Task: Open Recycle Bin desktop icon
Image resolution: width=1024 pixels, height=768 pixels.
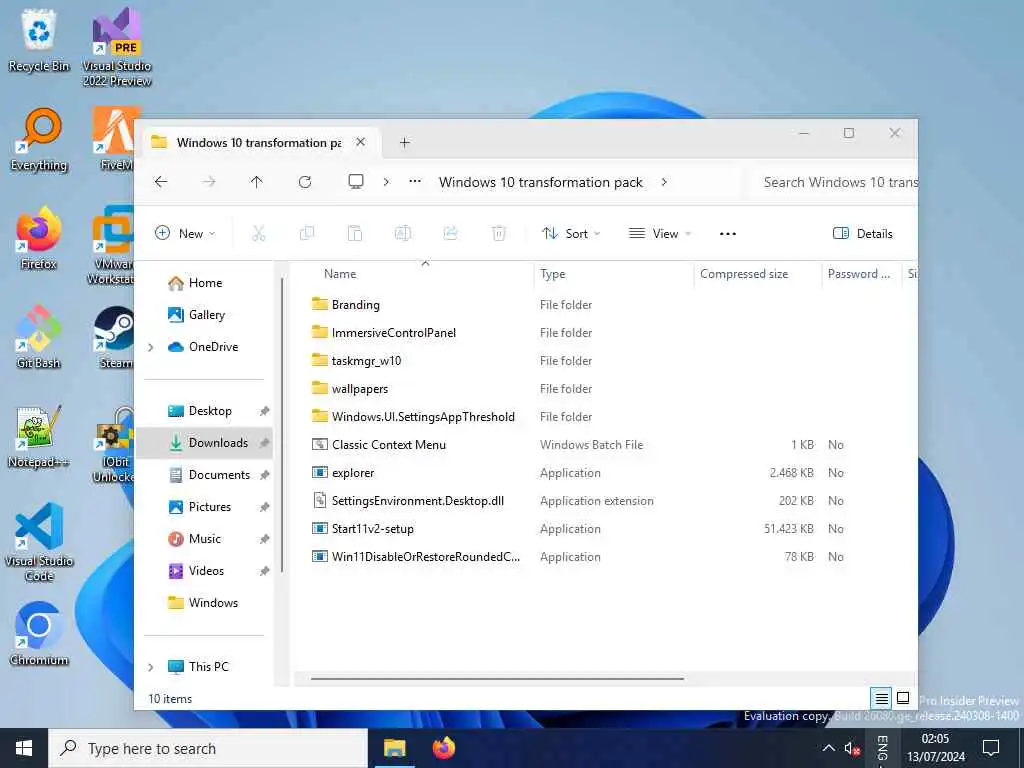Action: click(39, 40)
